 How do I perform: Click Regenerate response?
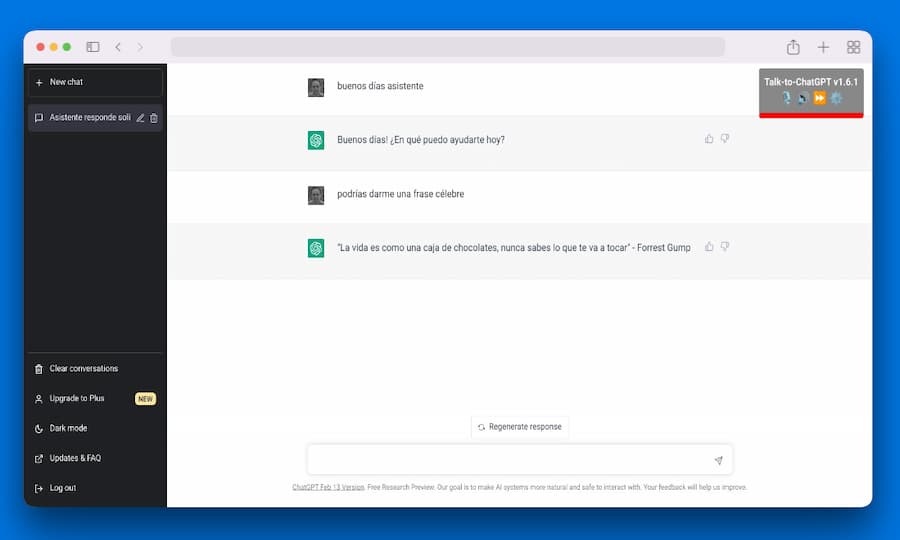519,427
